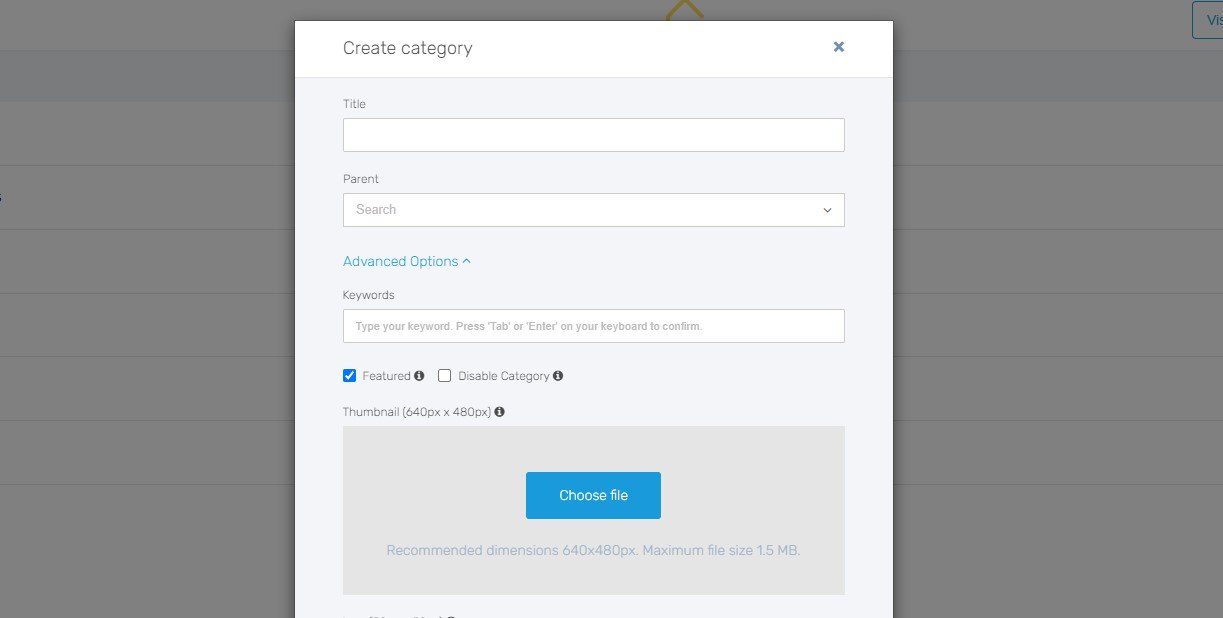Click the close X on the modal
Viewport: 1223px width, 618px height.
click(x=838, y=46)
